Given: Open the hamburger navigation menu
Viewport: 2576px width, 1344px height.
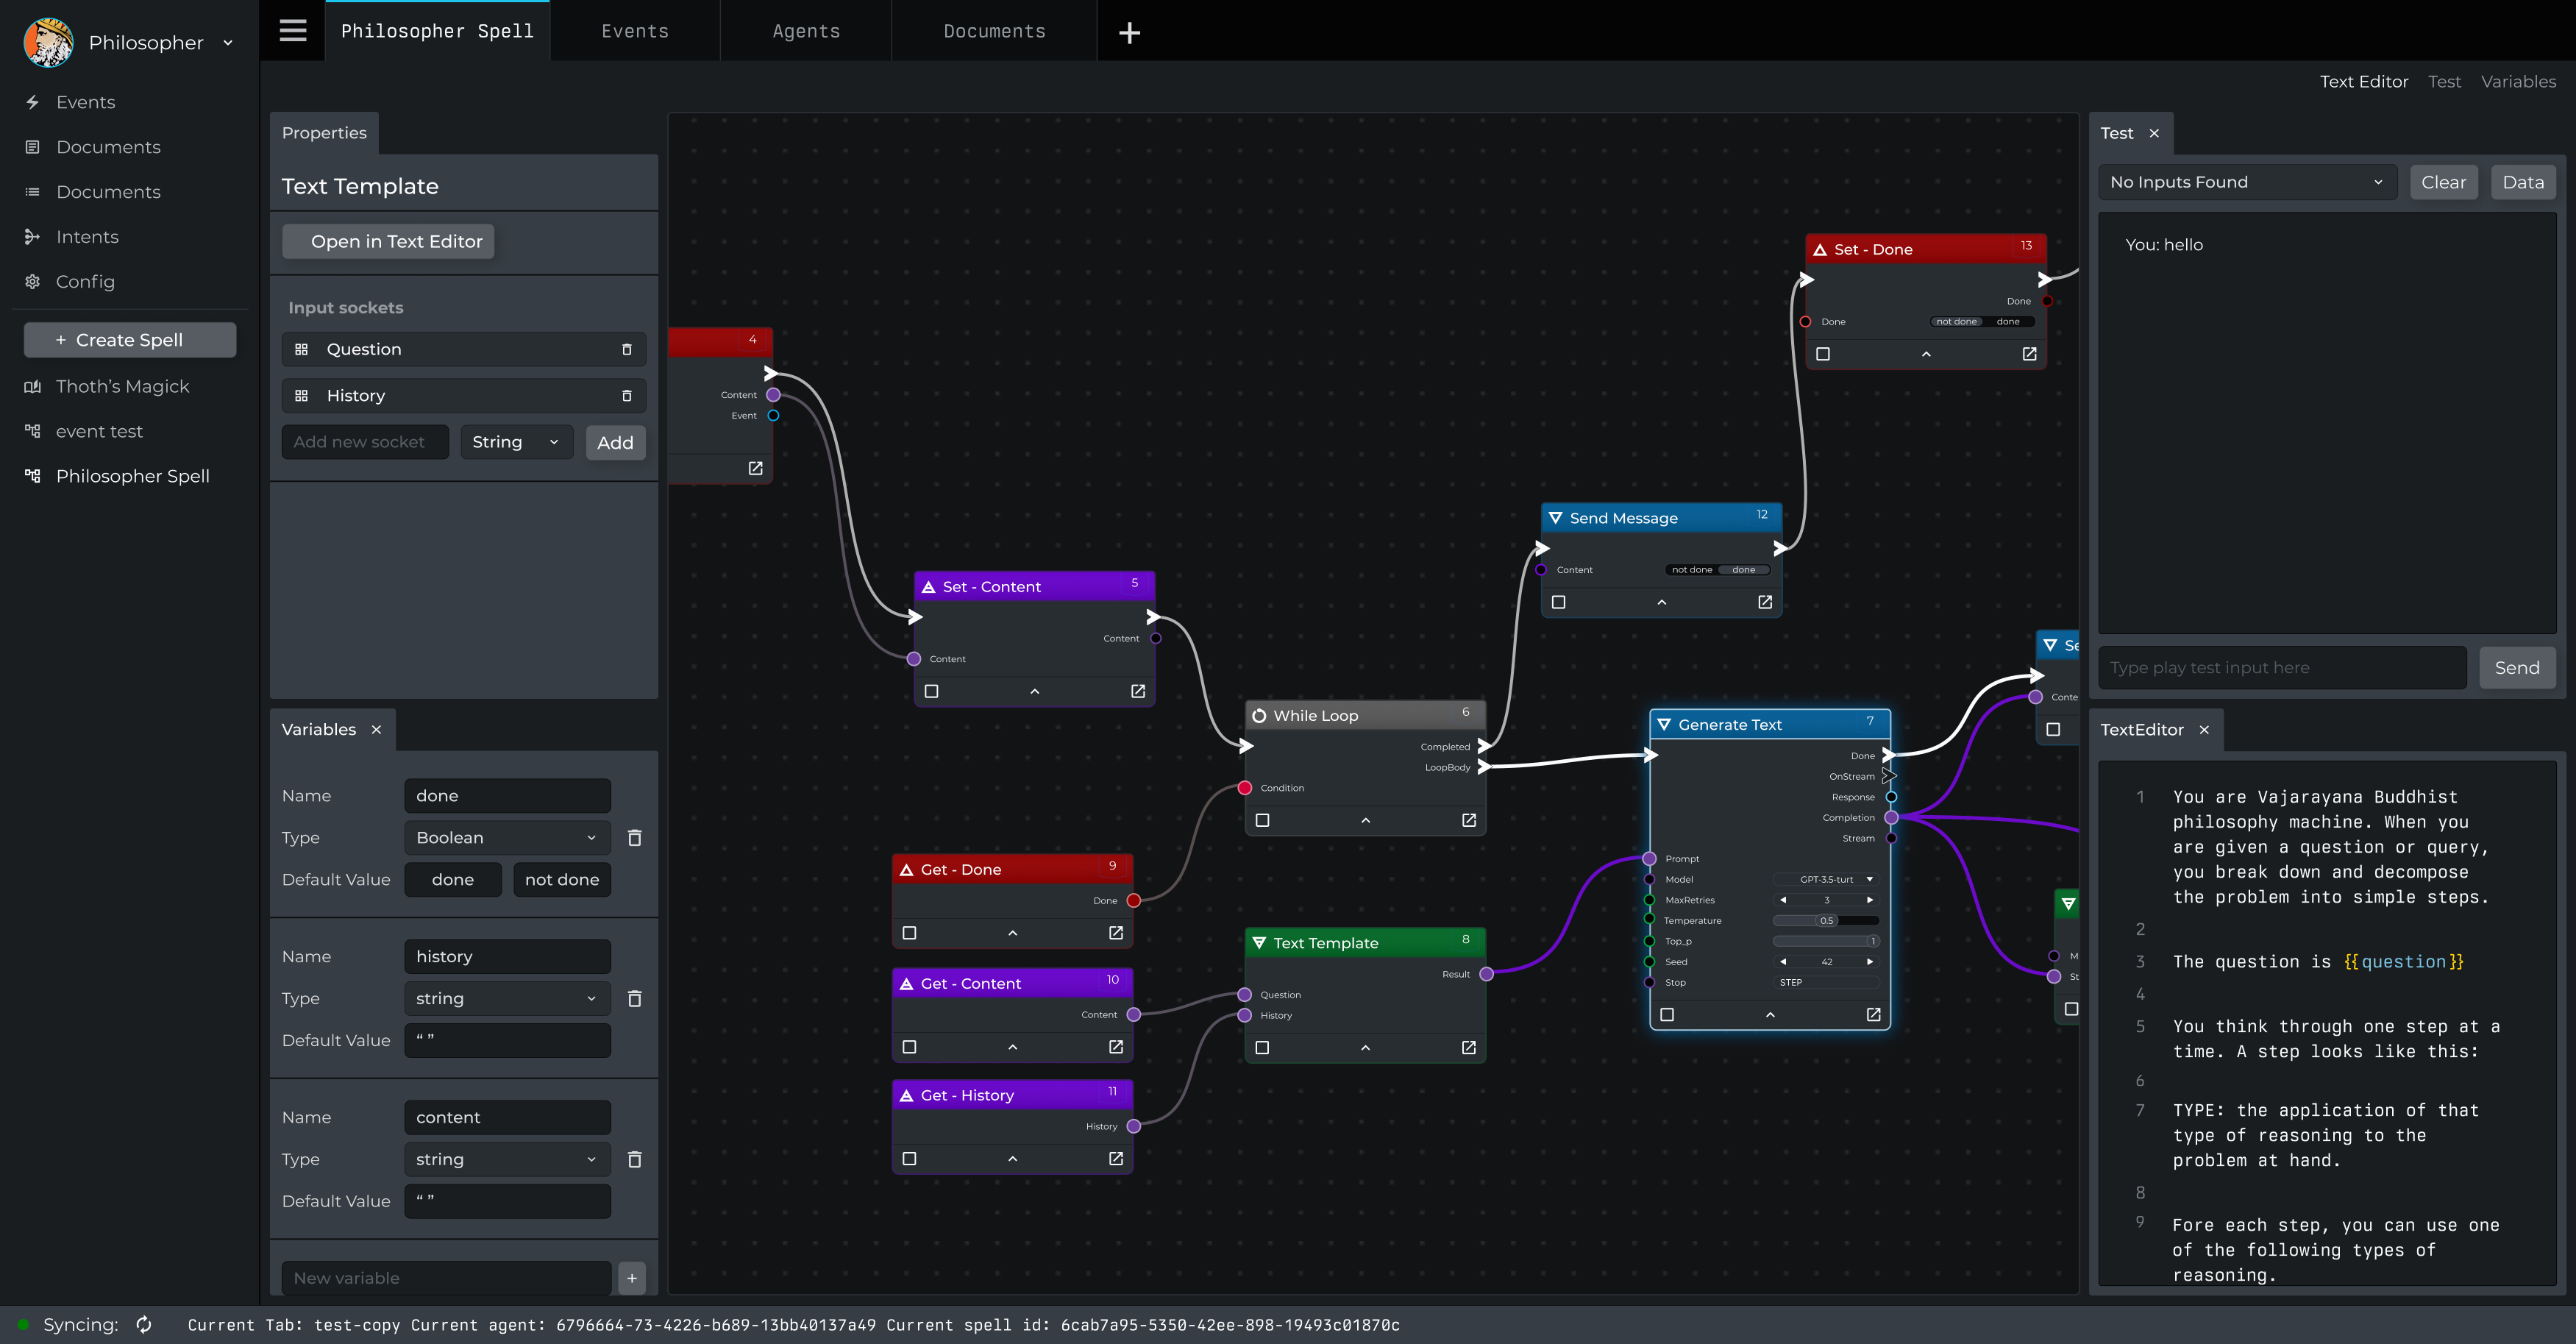Looking at the screenshot, I should pos(292,31).
